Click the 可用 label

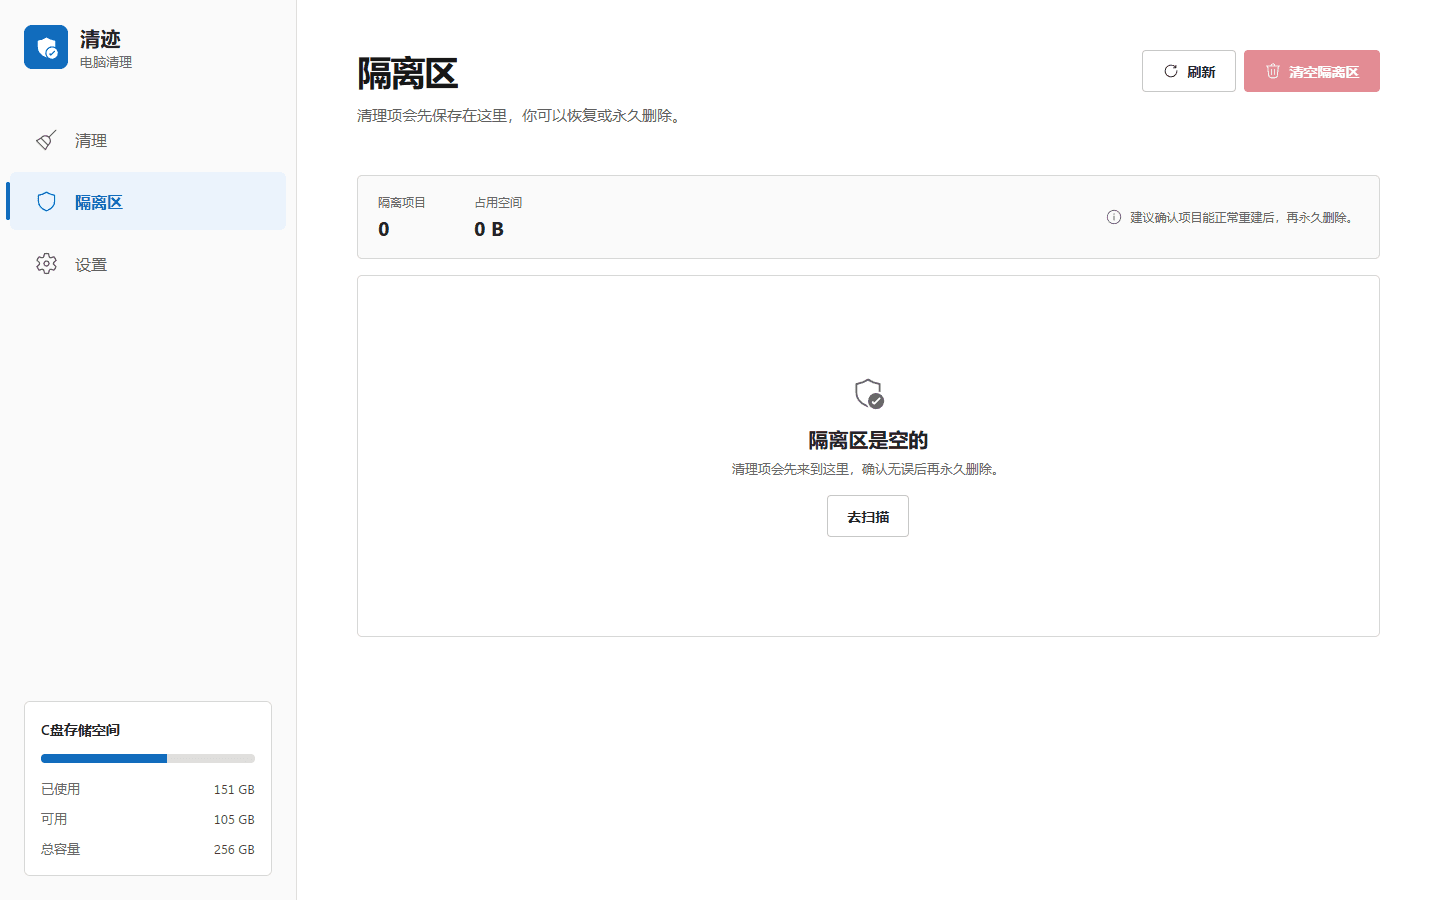(54, 819)
